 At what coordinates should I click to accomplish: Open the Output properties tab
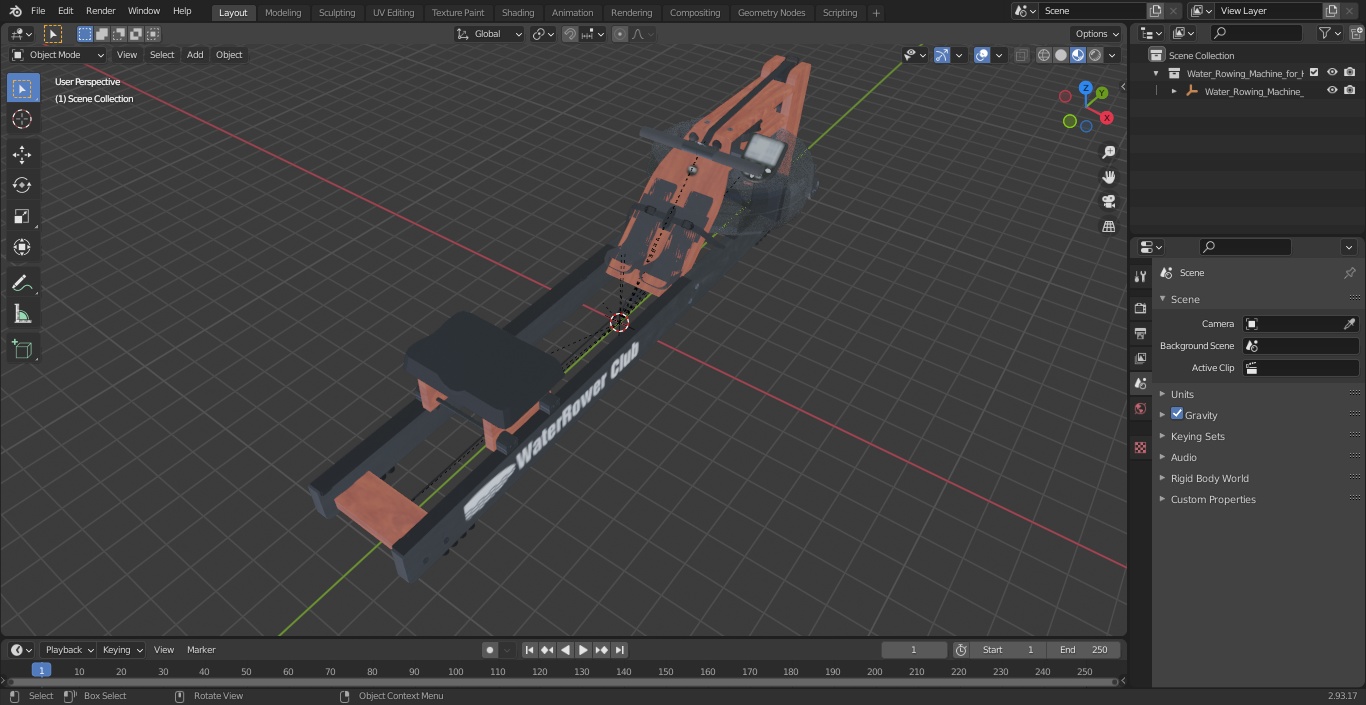[x=1140, y=333]
